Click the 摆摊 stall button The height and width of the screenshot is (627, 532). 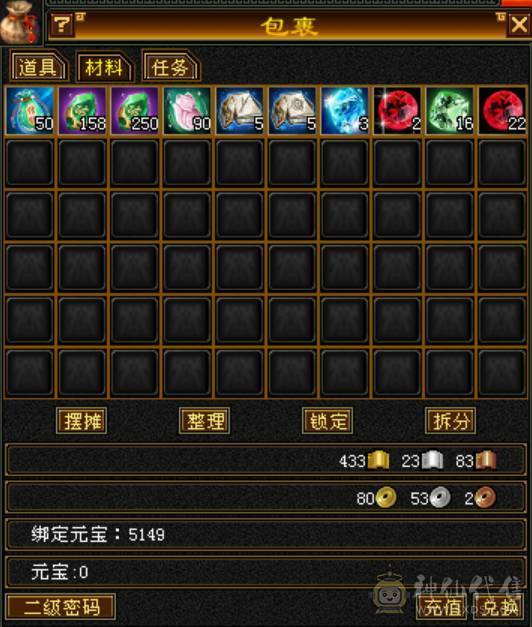pyautogui.click(x=82, y=421)
